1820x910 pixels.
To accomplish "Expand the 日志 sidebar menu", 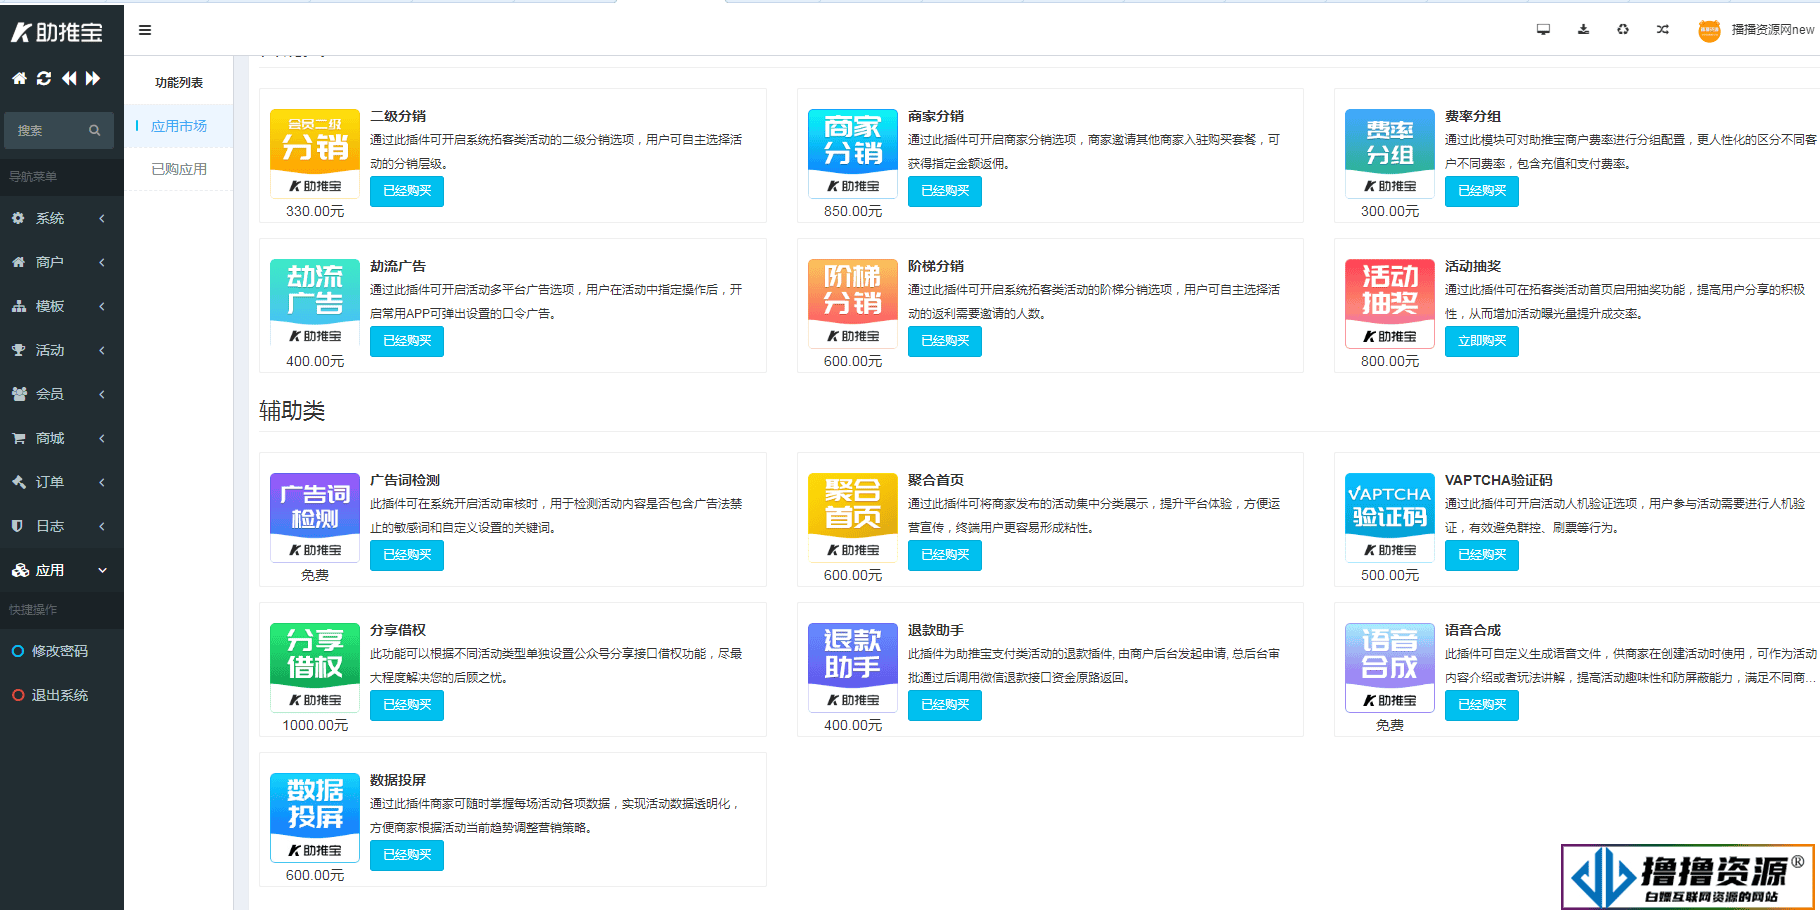I will click(62, 526).
